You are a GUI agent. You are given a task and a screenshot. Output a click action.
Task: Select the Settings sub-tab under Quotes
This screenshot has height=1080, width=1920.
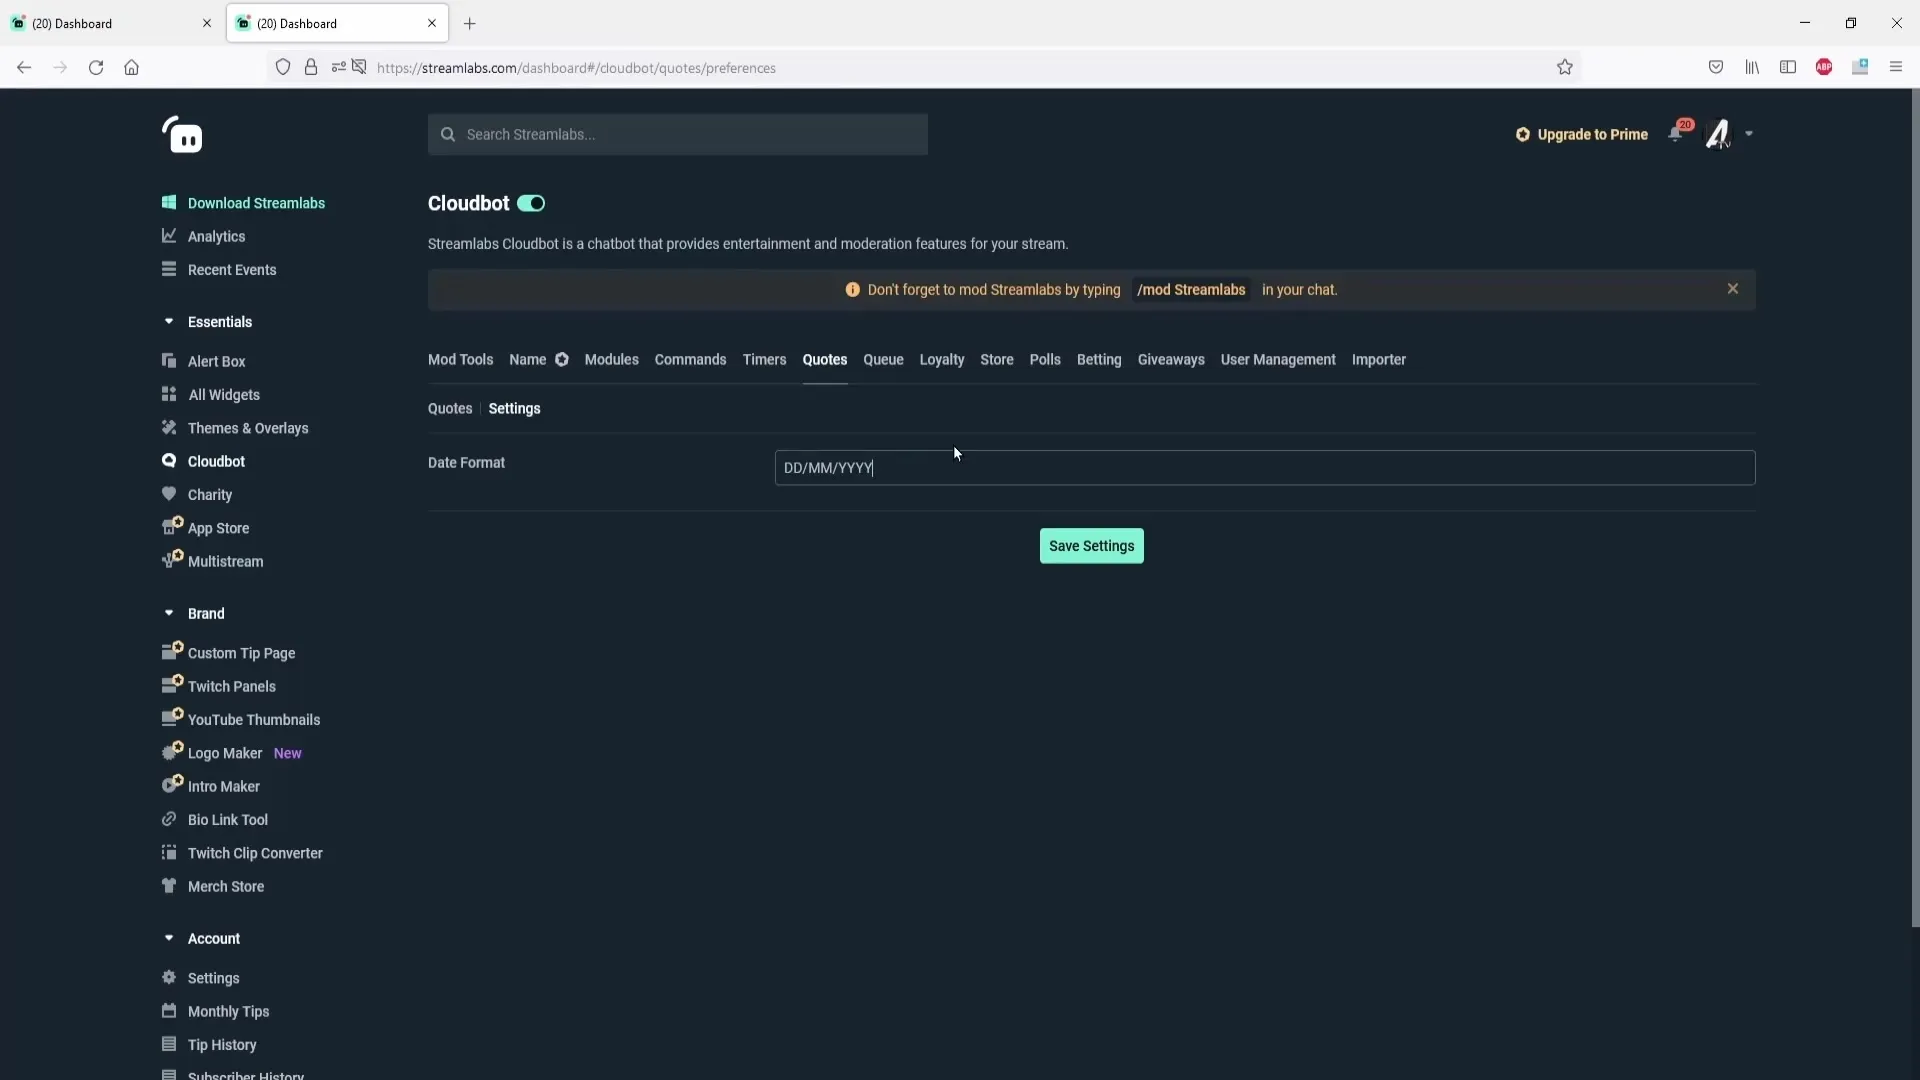(514, 409)
